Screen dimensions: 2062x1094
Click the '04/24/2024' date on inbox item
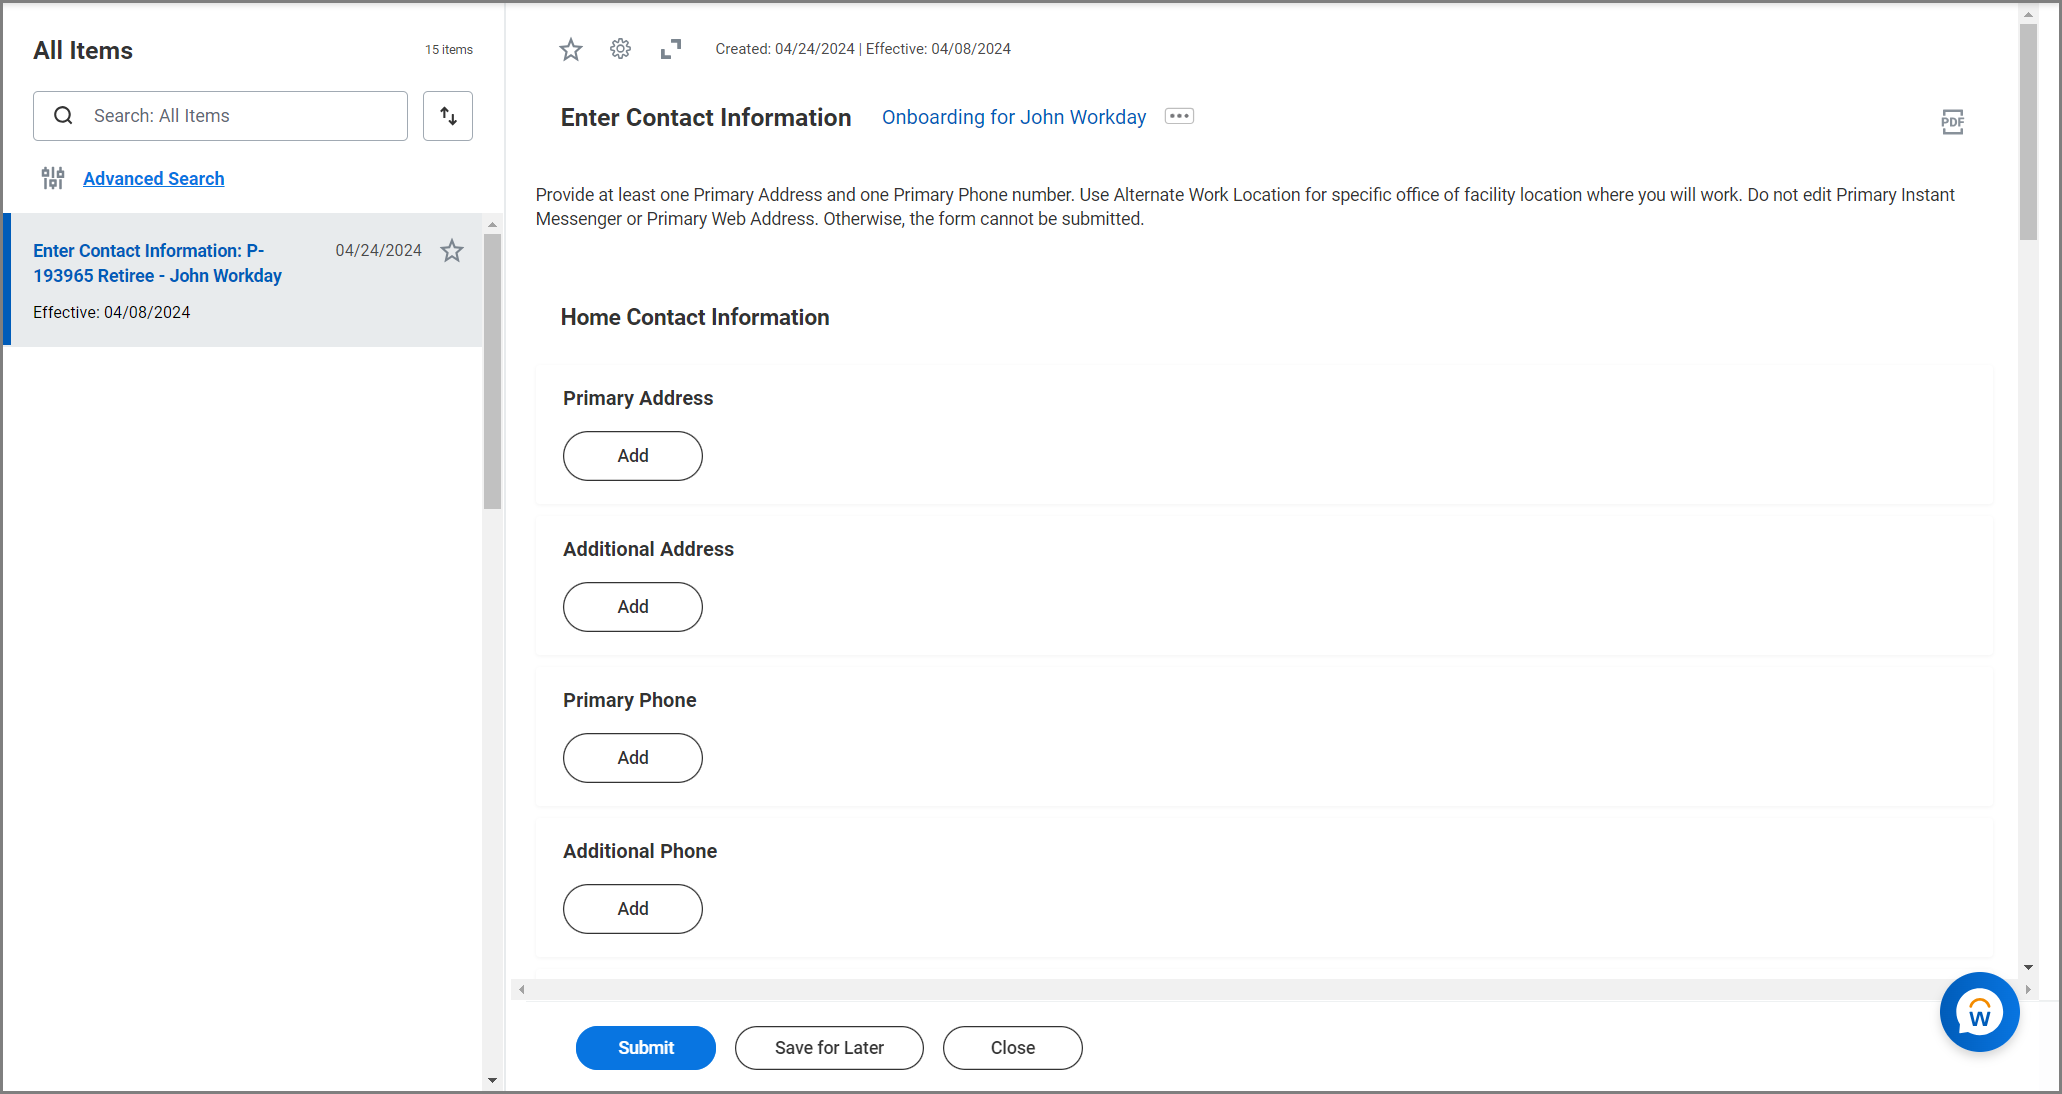(x=378, y=250)
